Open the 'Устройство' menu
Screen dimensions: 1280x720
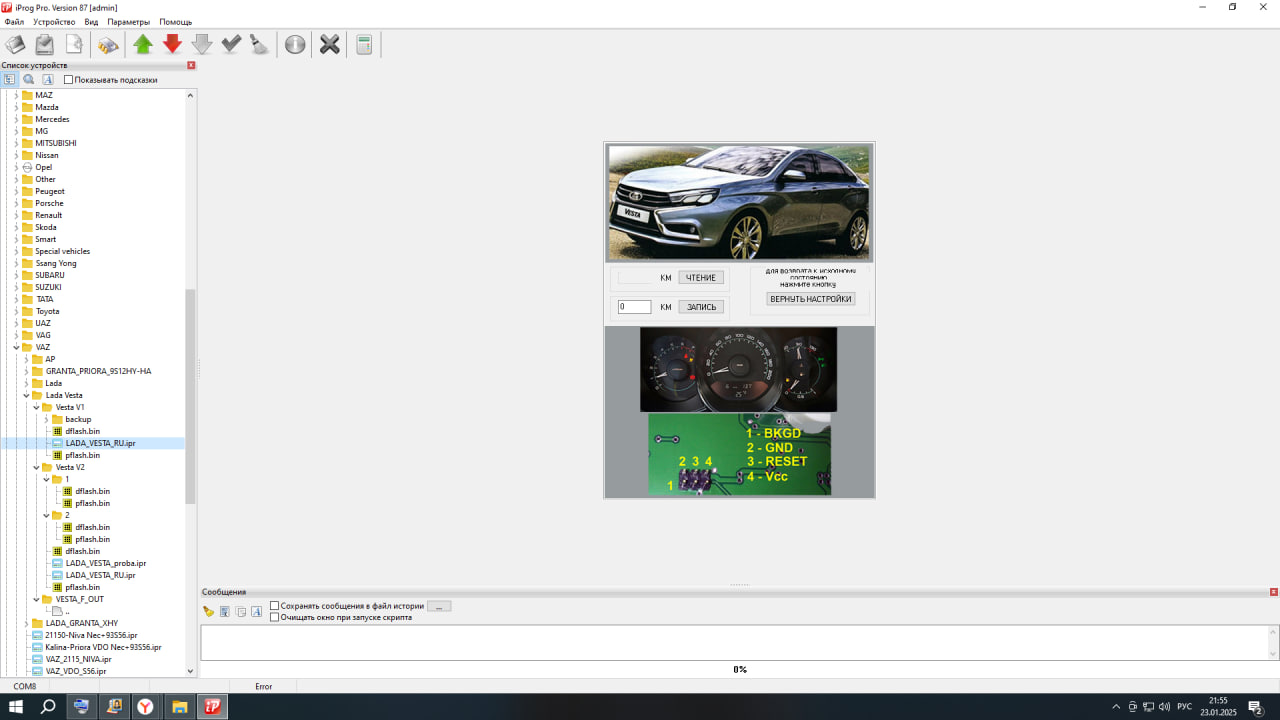54,22
